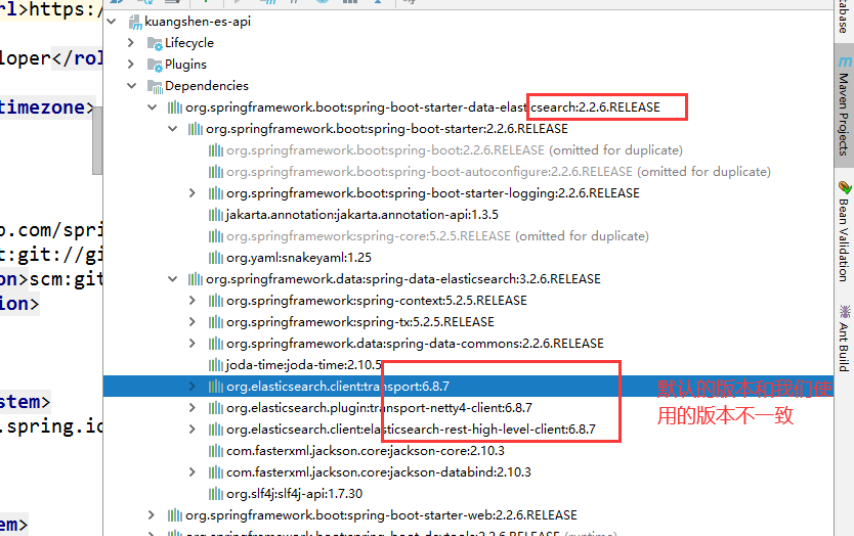Select elasticsearch-rest-high-level-client:6.8.7 dependency
Image resolution: width=854 pixels, height=536 pixels.
click(410, 430)
